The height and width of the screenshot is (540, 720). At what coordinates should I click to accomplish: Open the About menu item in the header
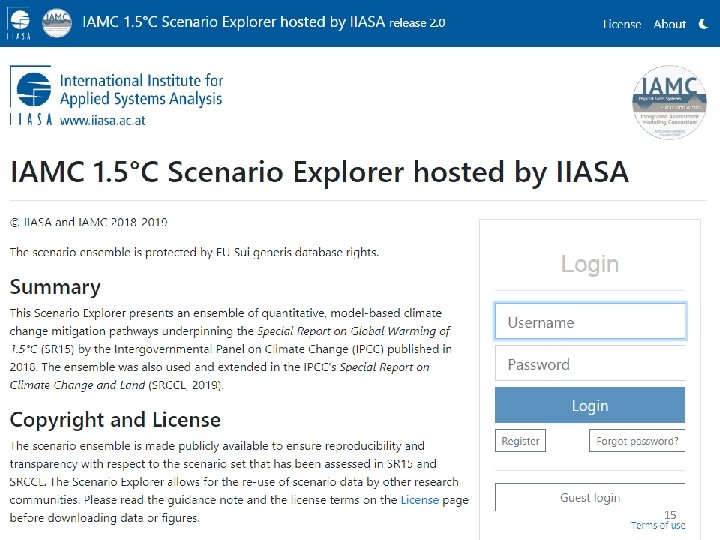click(669, 24)
